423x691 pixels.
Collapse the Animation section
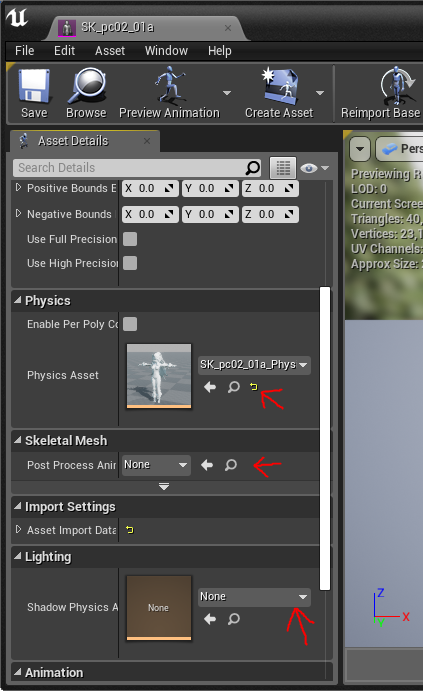point(18,672)
